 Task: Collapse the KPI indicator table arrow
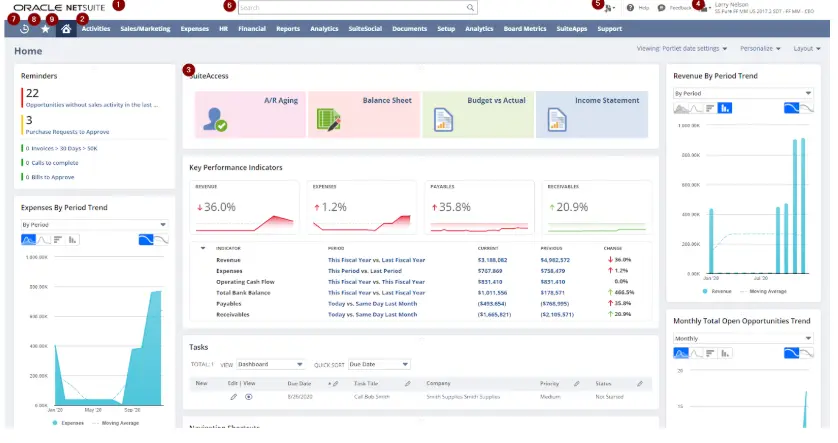pyautogui.click(x=203, y=248)
